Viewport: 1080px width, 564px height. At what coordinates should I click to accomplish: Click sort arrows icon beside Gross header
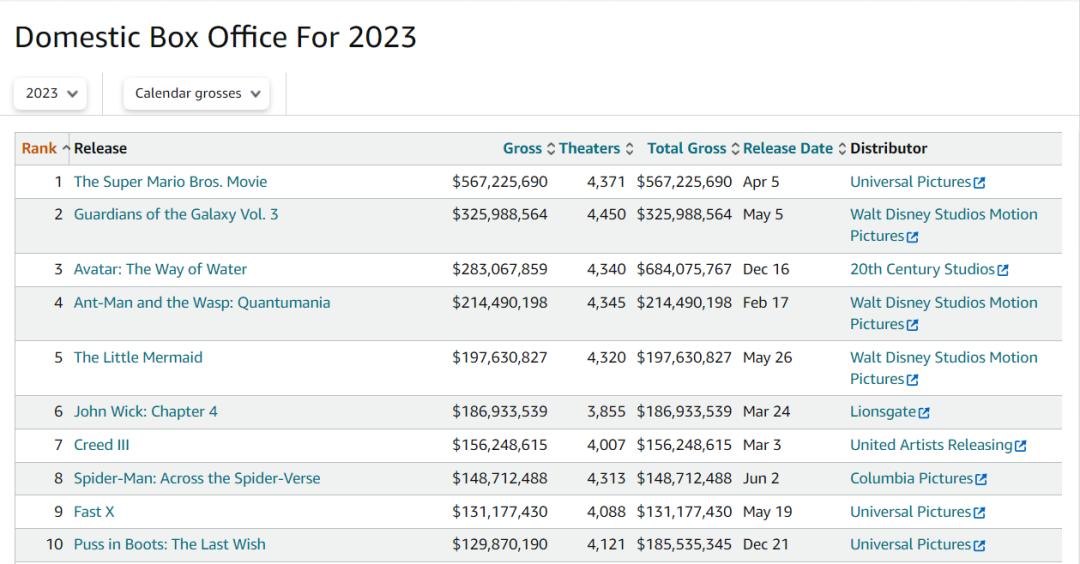pos(550,149)
